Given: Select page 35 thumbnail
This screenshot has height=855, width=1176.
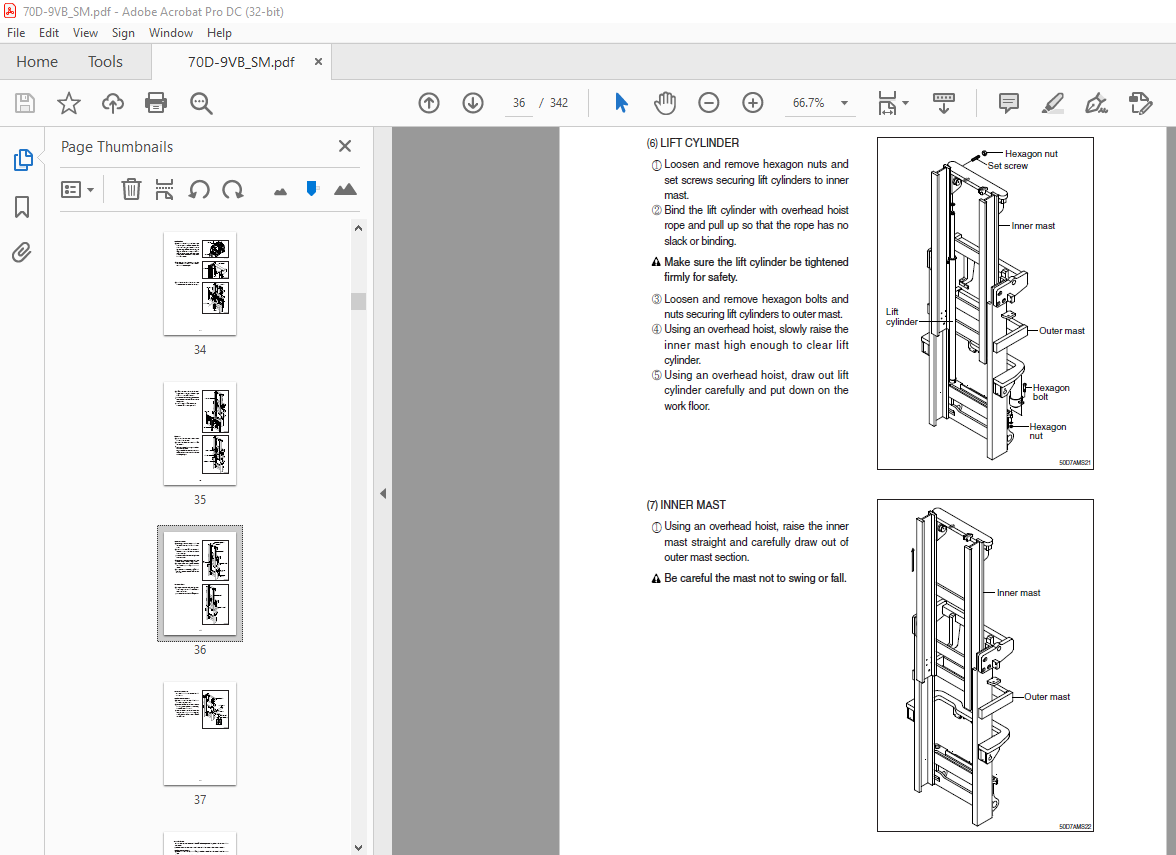Looking at the screenshot, I should pos(200,434).
